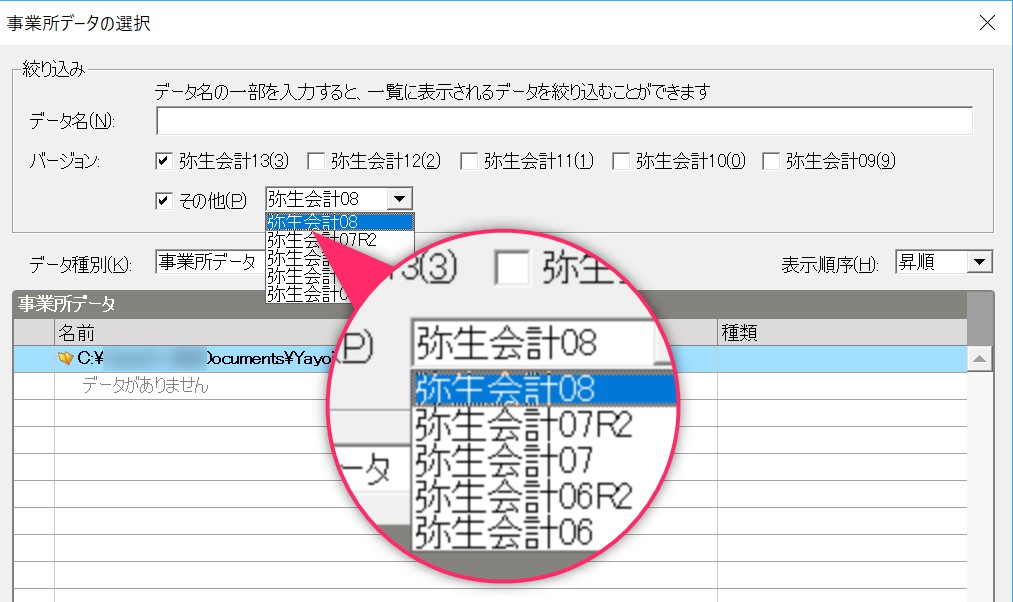This screenshot has height=602, width=1013.
Task: Toggle the 弥生会計13(3) checkbox
Action: click(x=163, y=161)
